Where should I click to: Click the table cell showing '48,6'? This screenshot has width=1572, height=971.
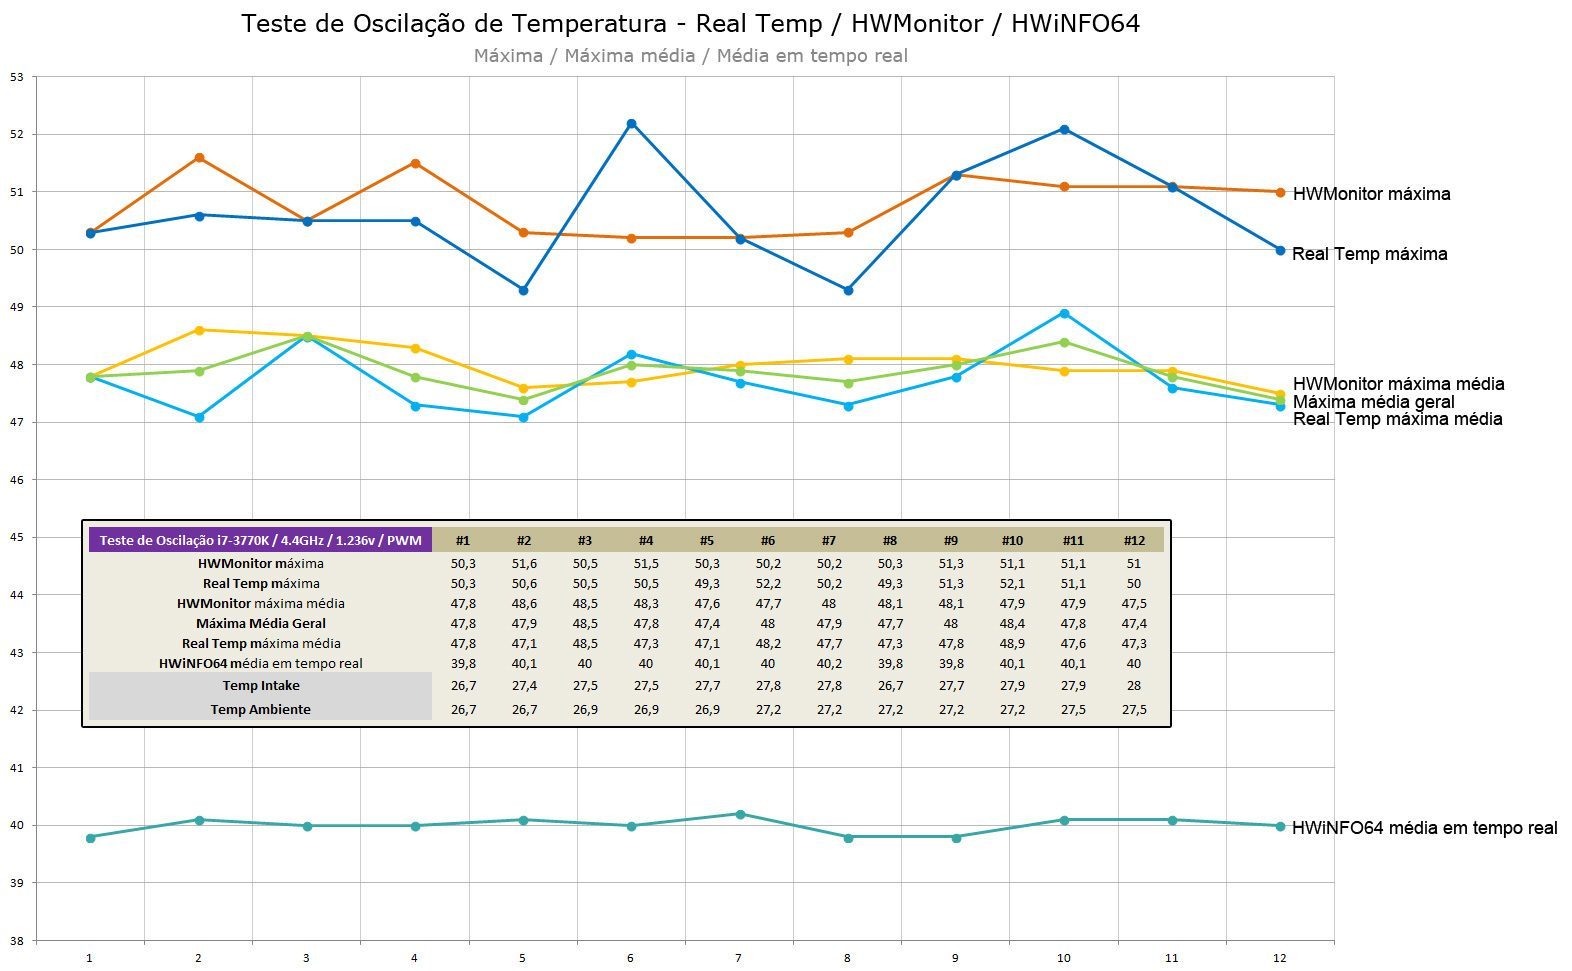click(x=524, y=603)
